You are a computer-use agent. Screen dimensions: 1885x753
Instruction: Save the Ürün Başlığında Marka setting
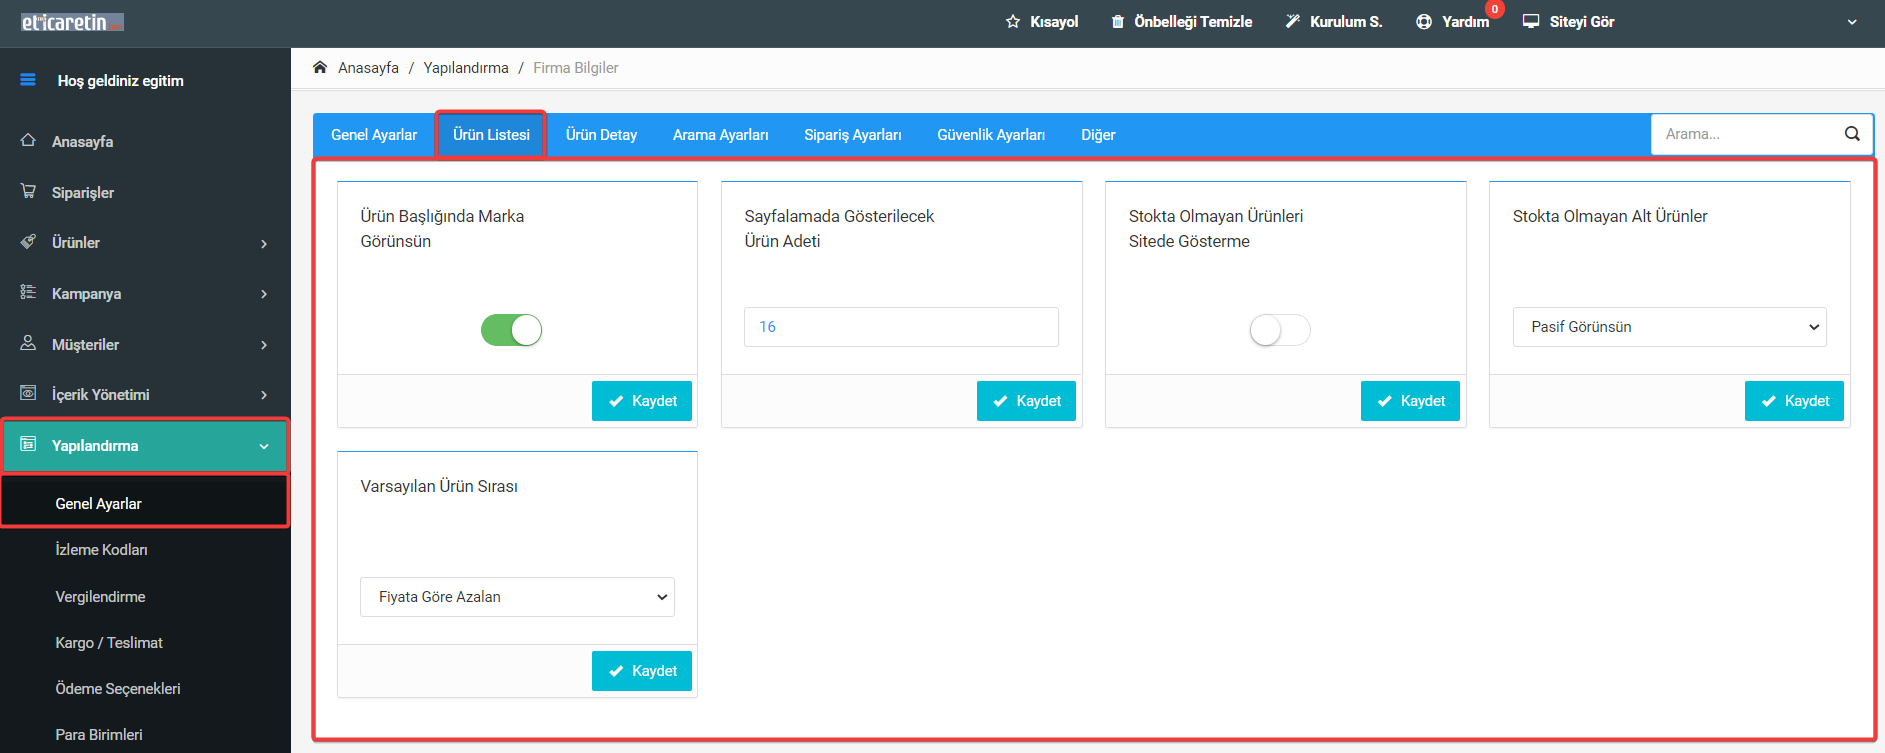click(x=642, y=401)
